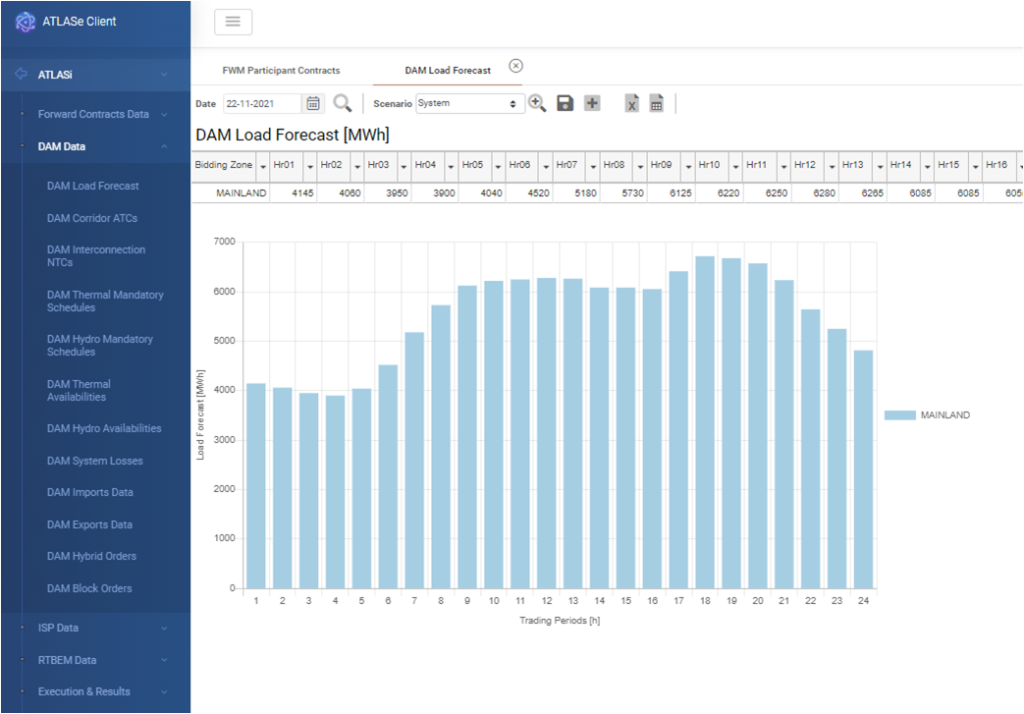Click the floppy disk save icon
Screen dimensions: 1024x714
pyautogui.click(x=565, y=103)
